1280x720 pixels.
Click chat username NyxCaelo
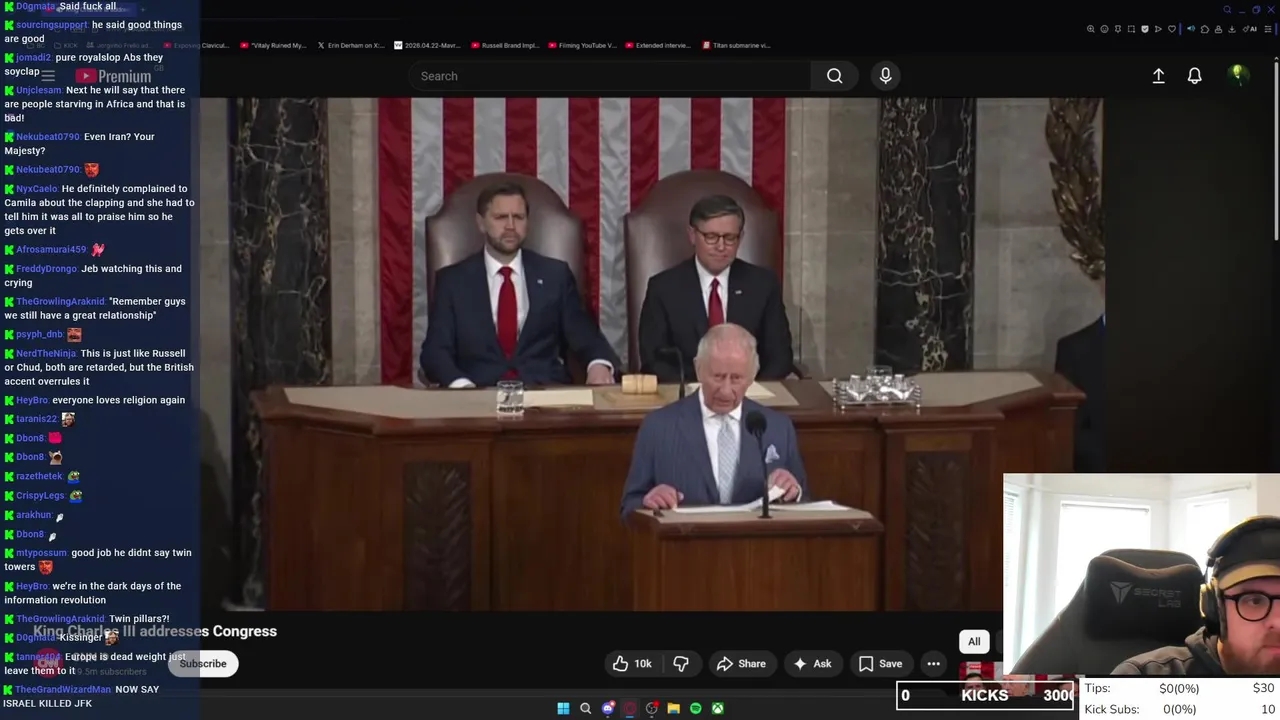[x=37, y=189]
